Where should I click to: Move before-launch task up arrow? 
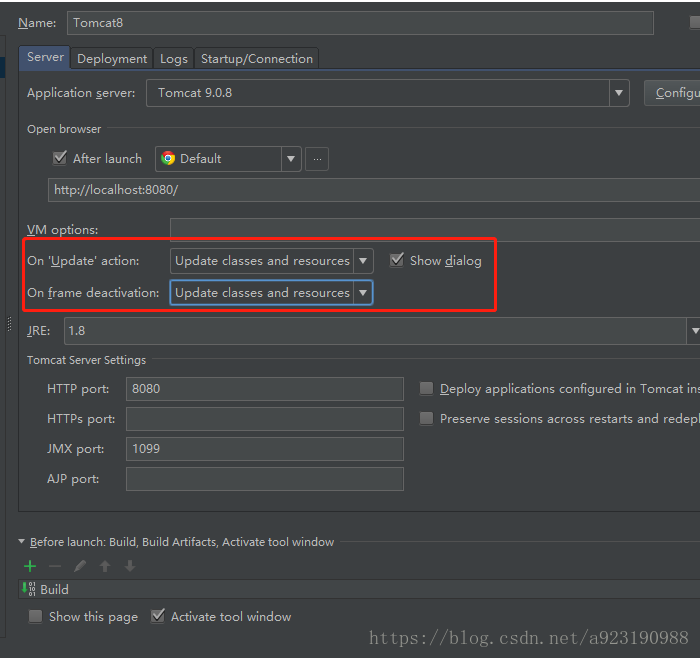tap(105, 566)
